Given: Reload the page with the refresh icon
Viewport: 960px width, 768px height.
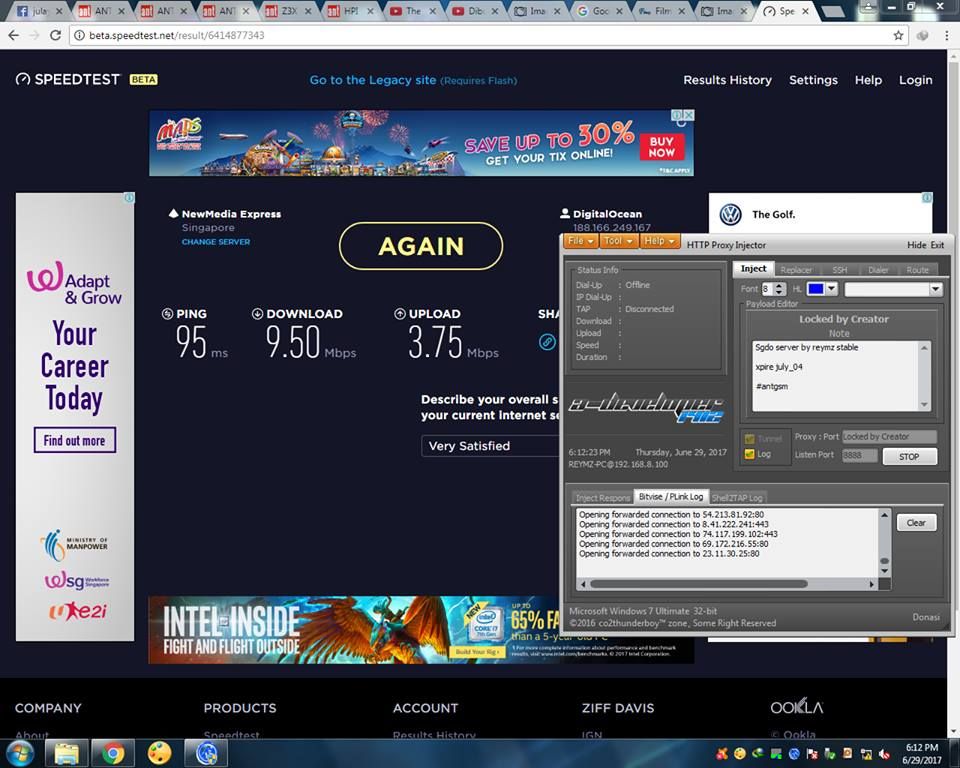Looking at the screenshot, I should click(55, 36).
